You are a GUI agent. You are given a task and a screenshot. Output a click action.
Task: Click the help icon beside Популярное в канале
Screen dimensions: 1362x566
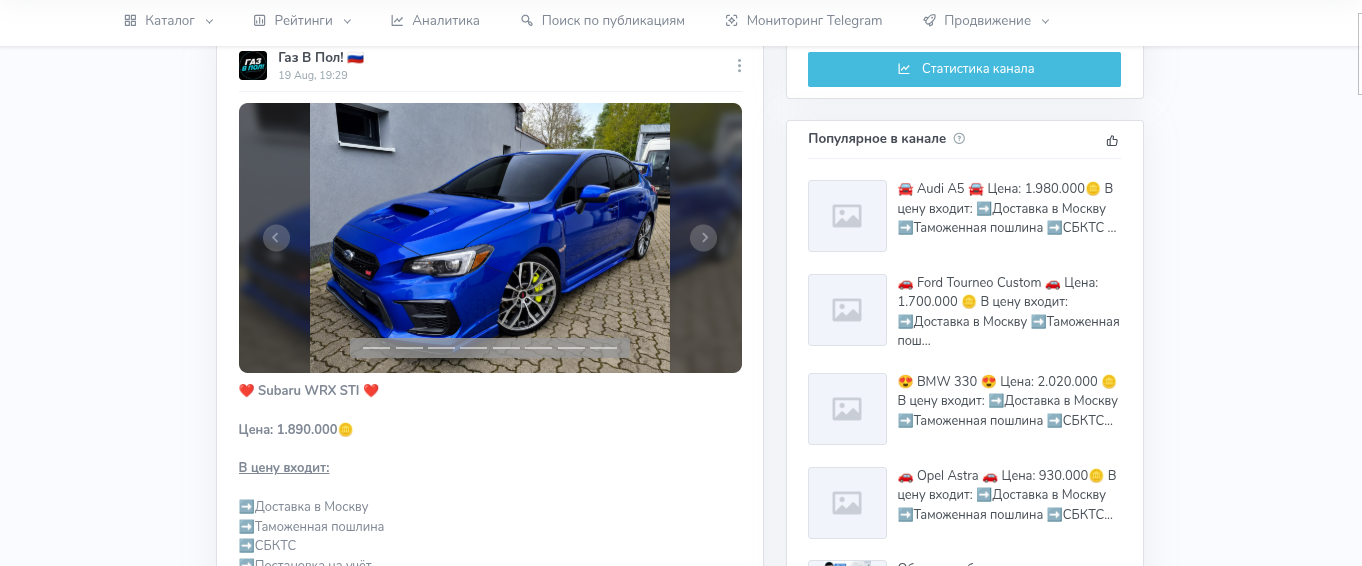click(x=959, y=139)
